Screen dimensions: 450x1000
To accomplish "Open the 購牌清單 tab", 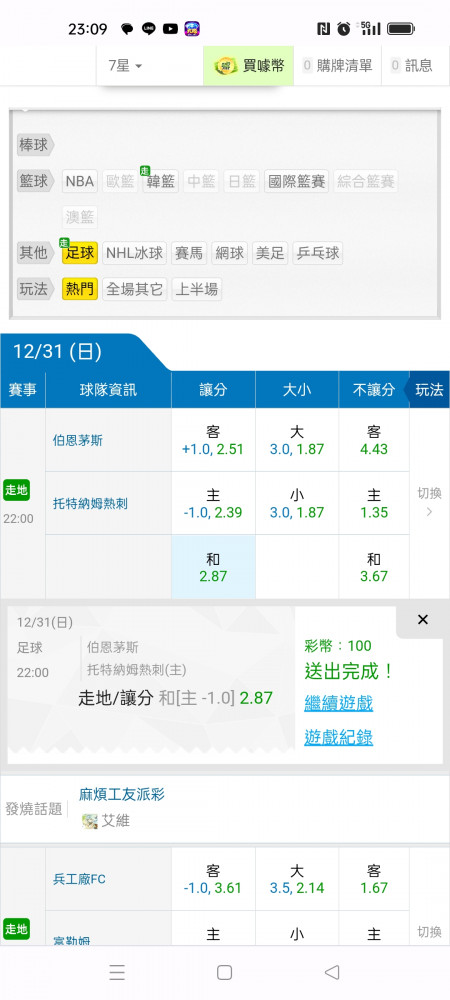I will (x=337, y=65).
